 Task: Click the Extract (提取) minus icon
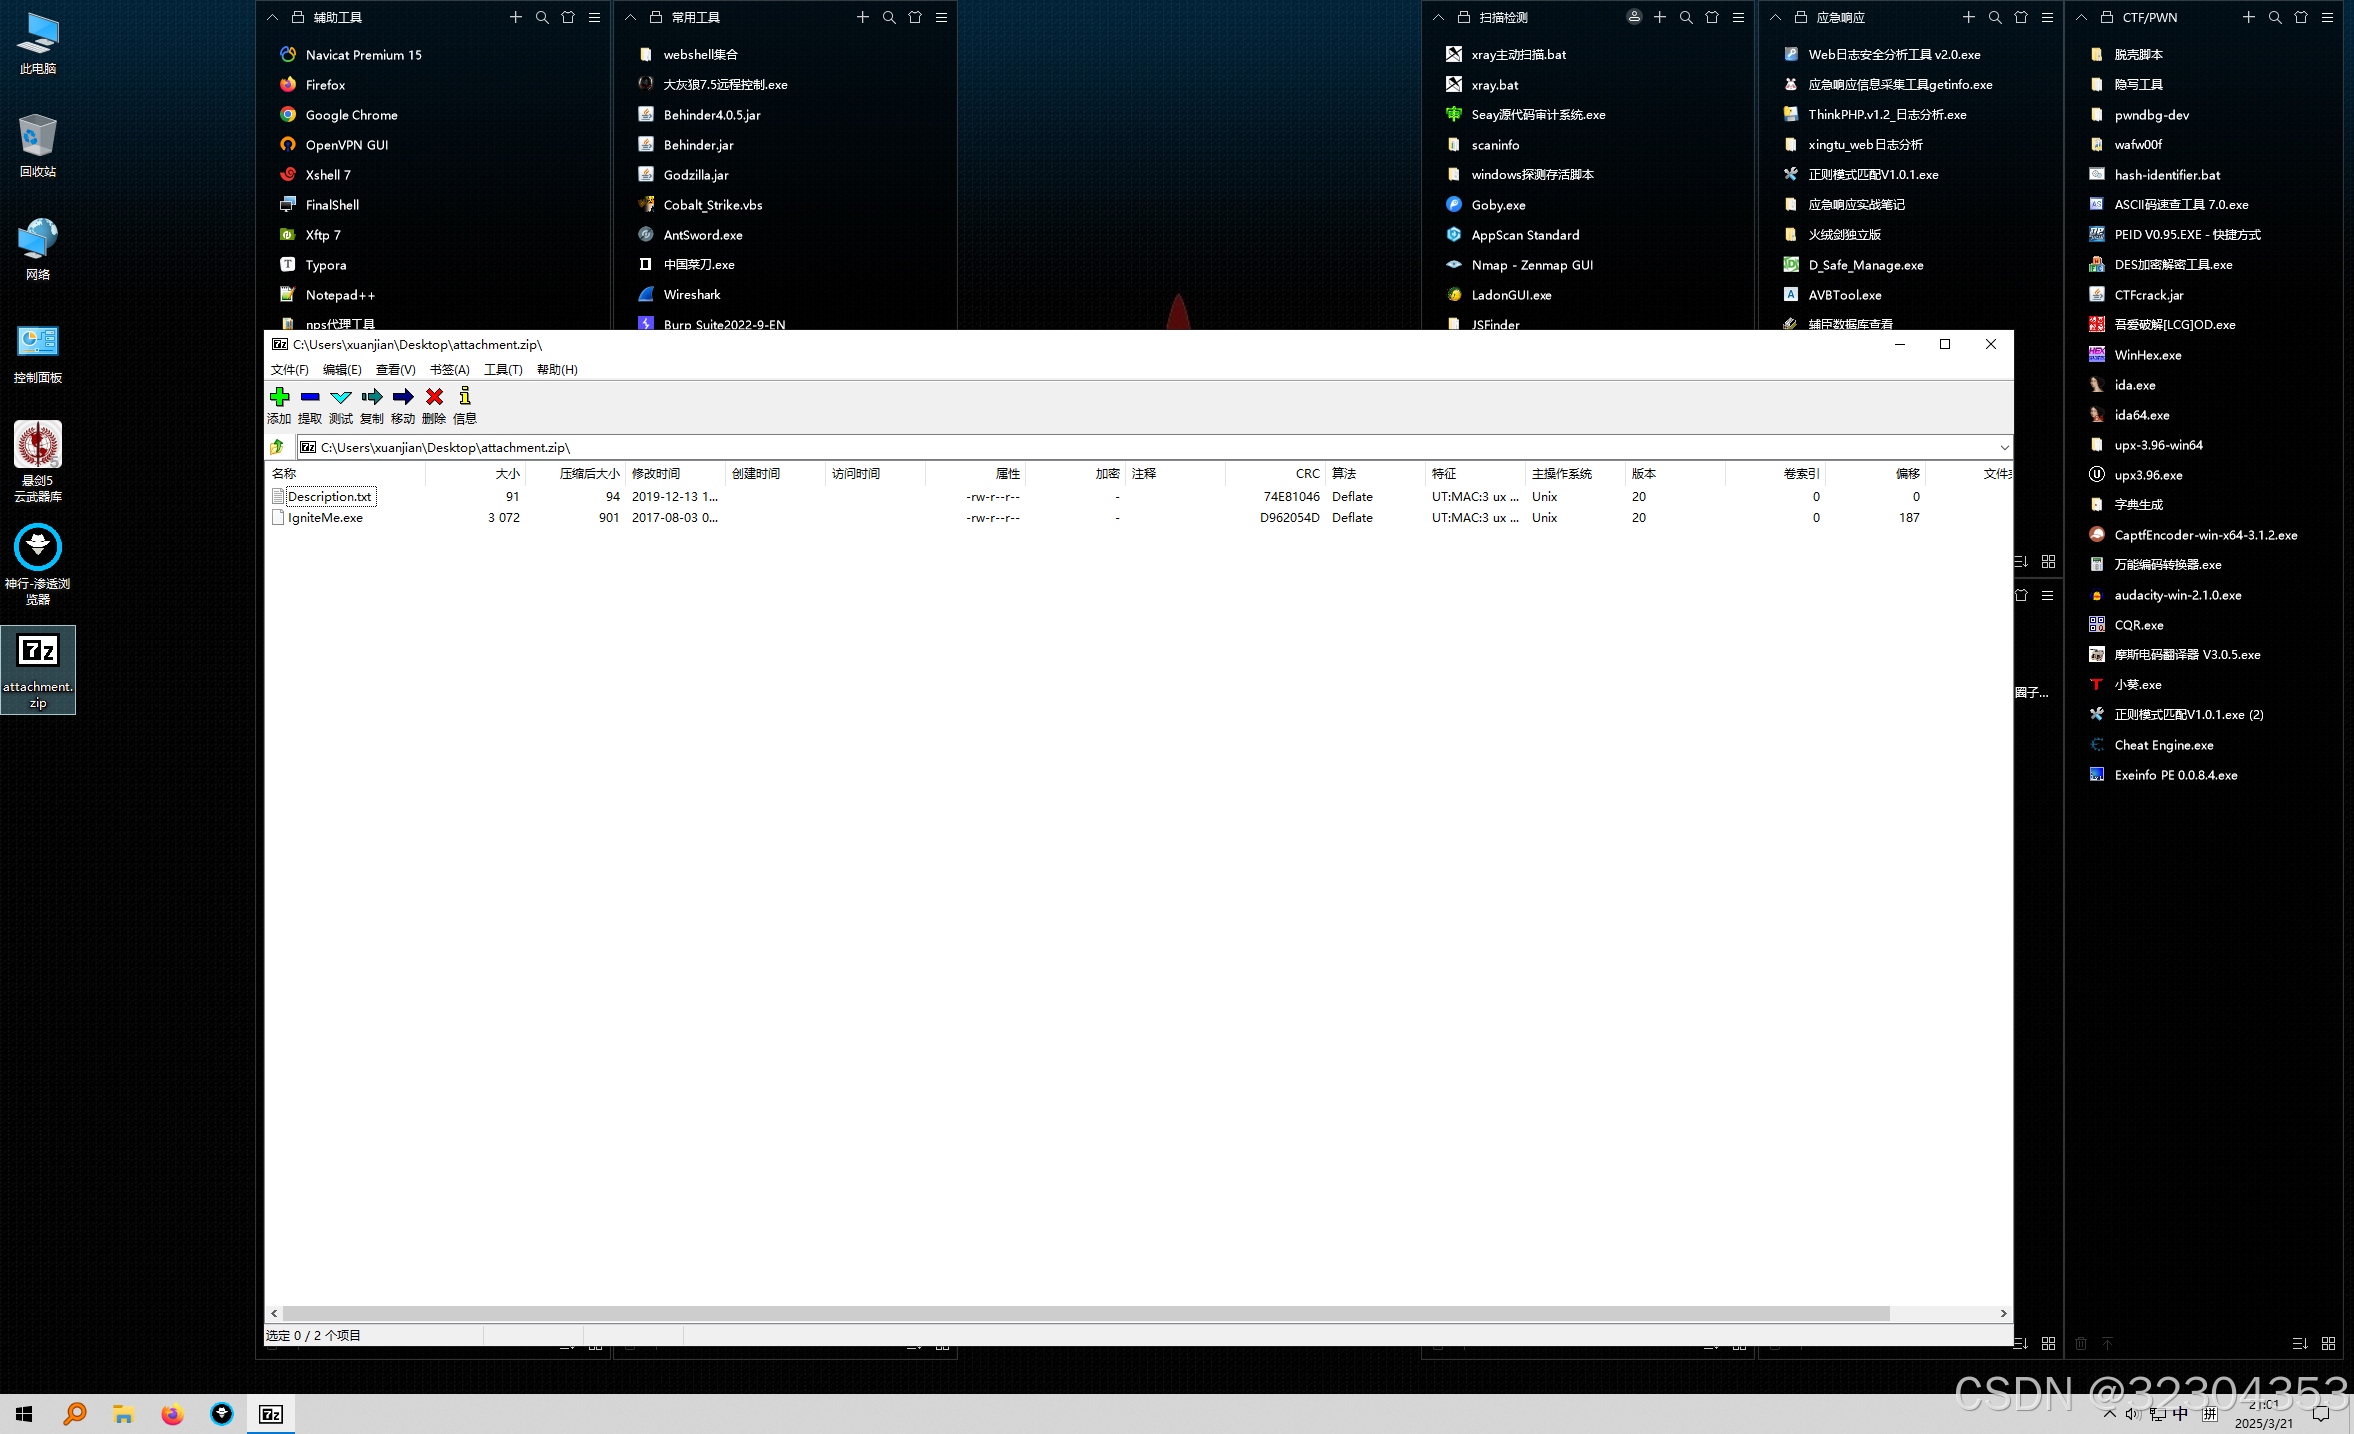[310, 397]
